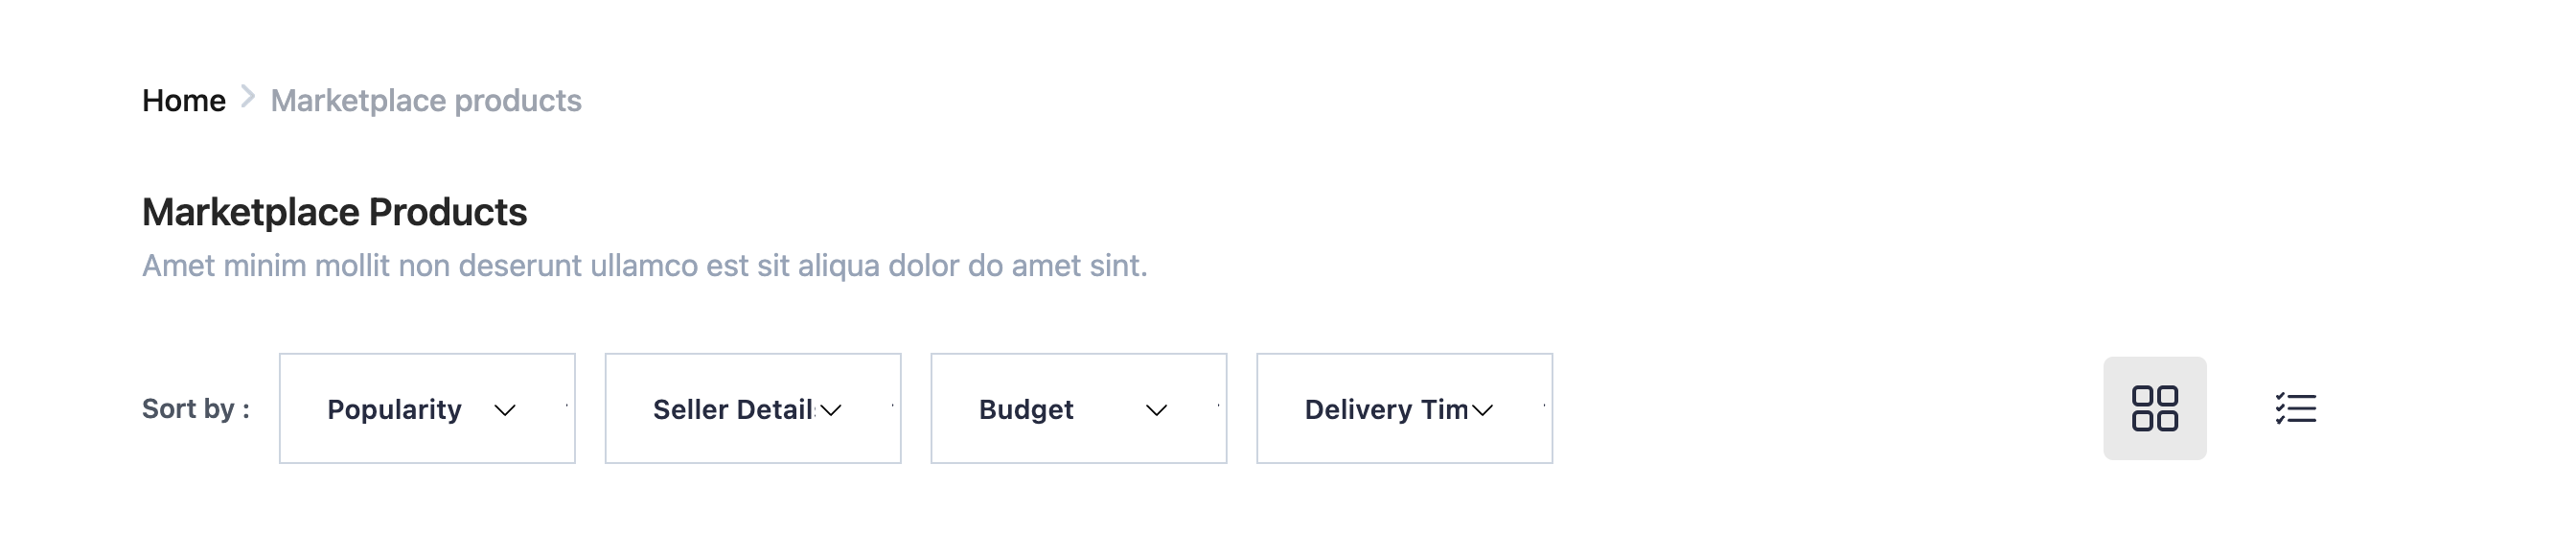Navigate to Home via breadcrumb

pos(183,99)
